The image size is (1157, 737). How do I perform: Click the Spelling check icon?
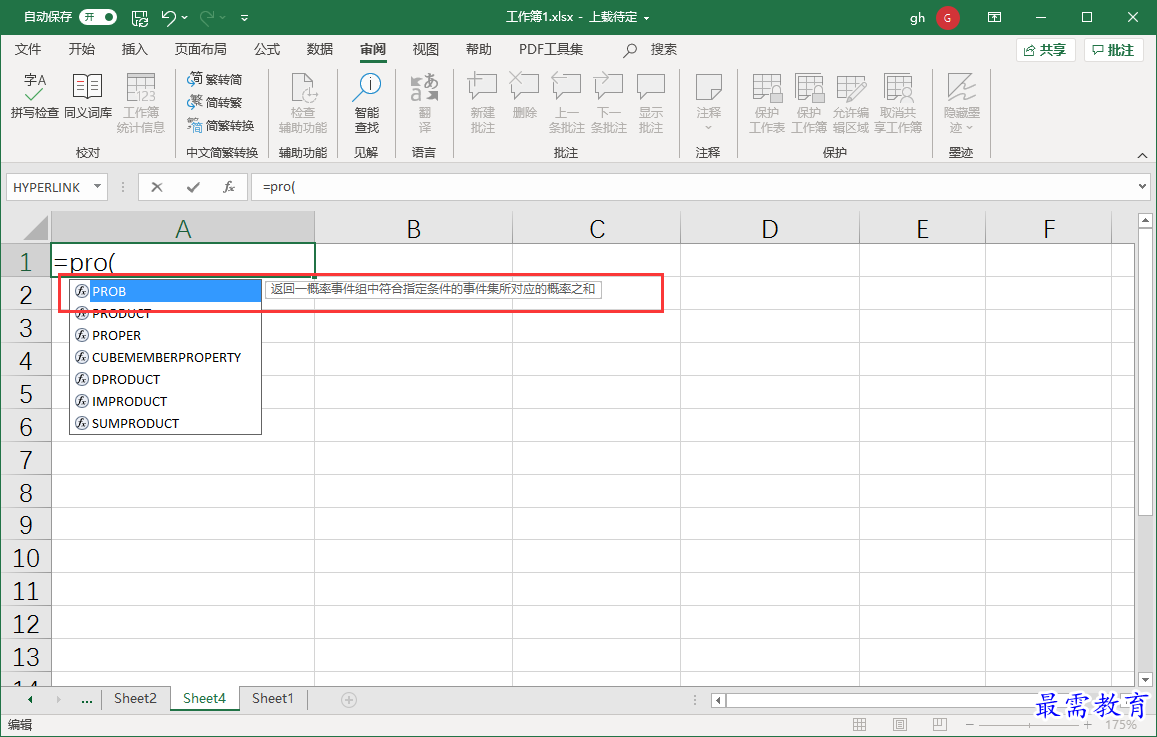(x=34, y=96)
